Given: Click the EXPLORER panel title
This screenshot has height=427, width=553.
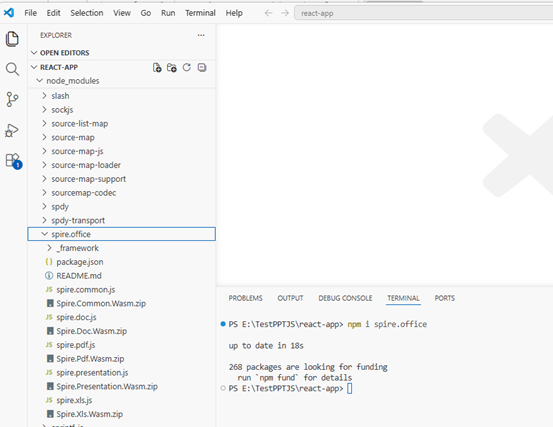Looking at the screenshot, I should coord(56,35).
